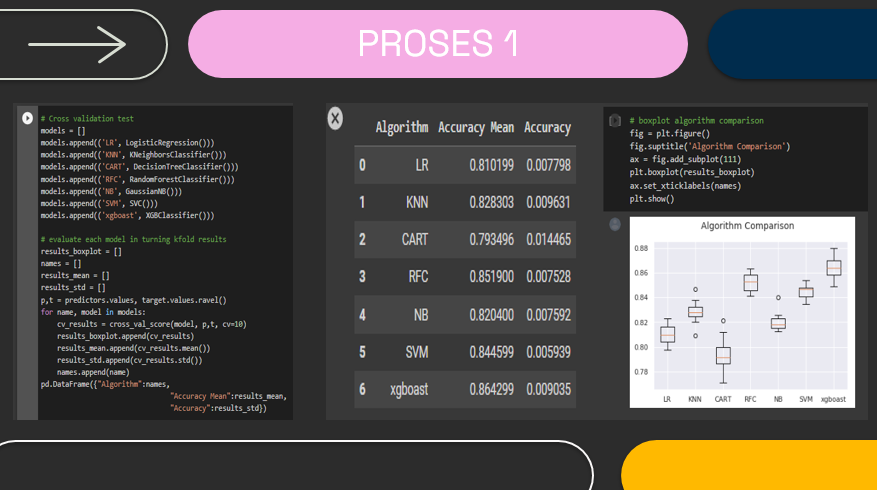Select the CART algorithm cell
Screen dimensions: 877x490
(415, 239)
